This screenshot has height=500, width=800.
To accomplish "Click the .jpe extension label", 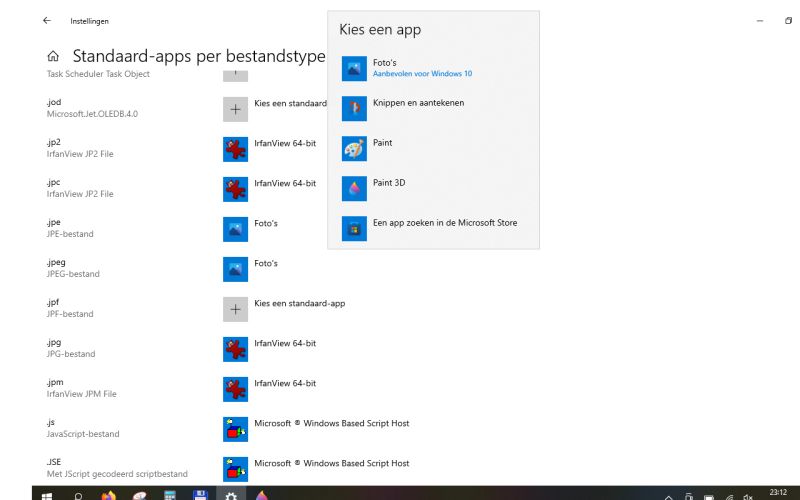I will point(54,222).
